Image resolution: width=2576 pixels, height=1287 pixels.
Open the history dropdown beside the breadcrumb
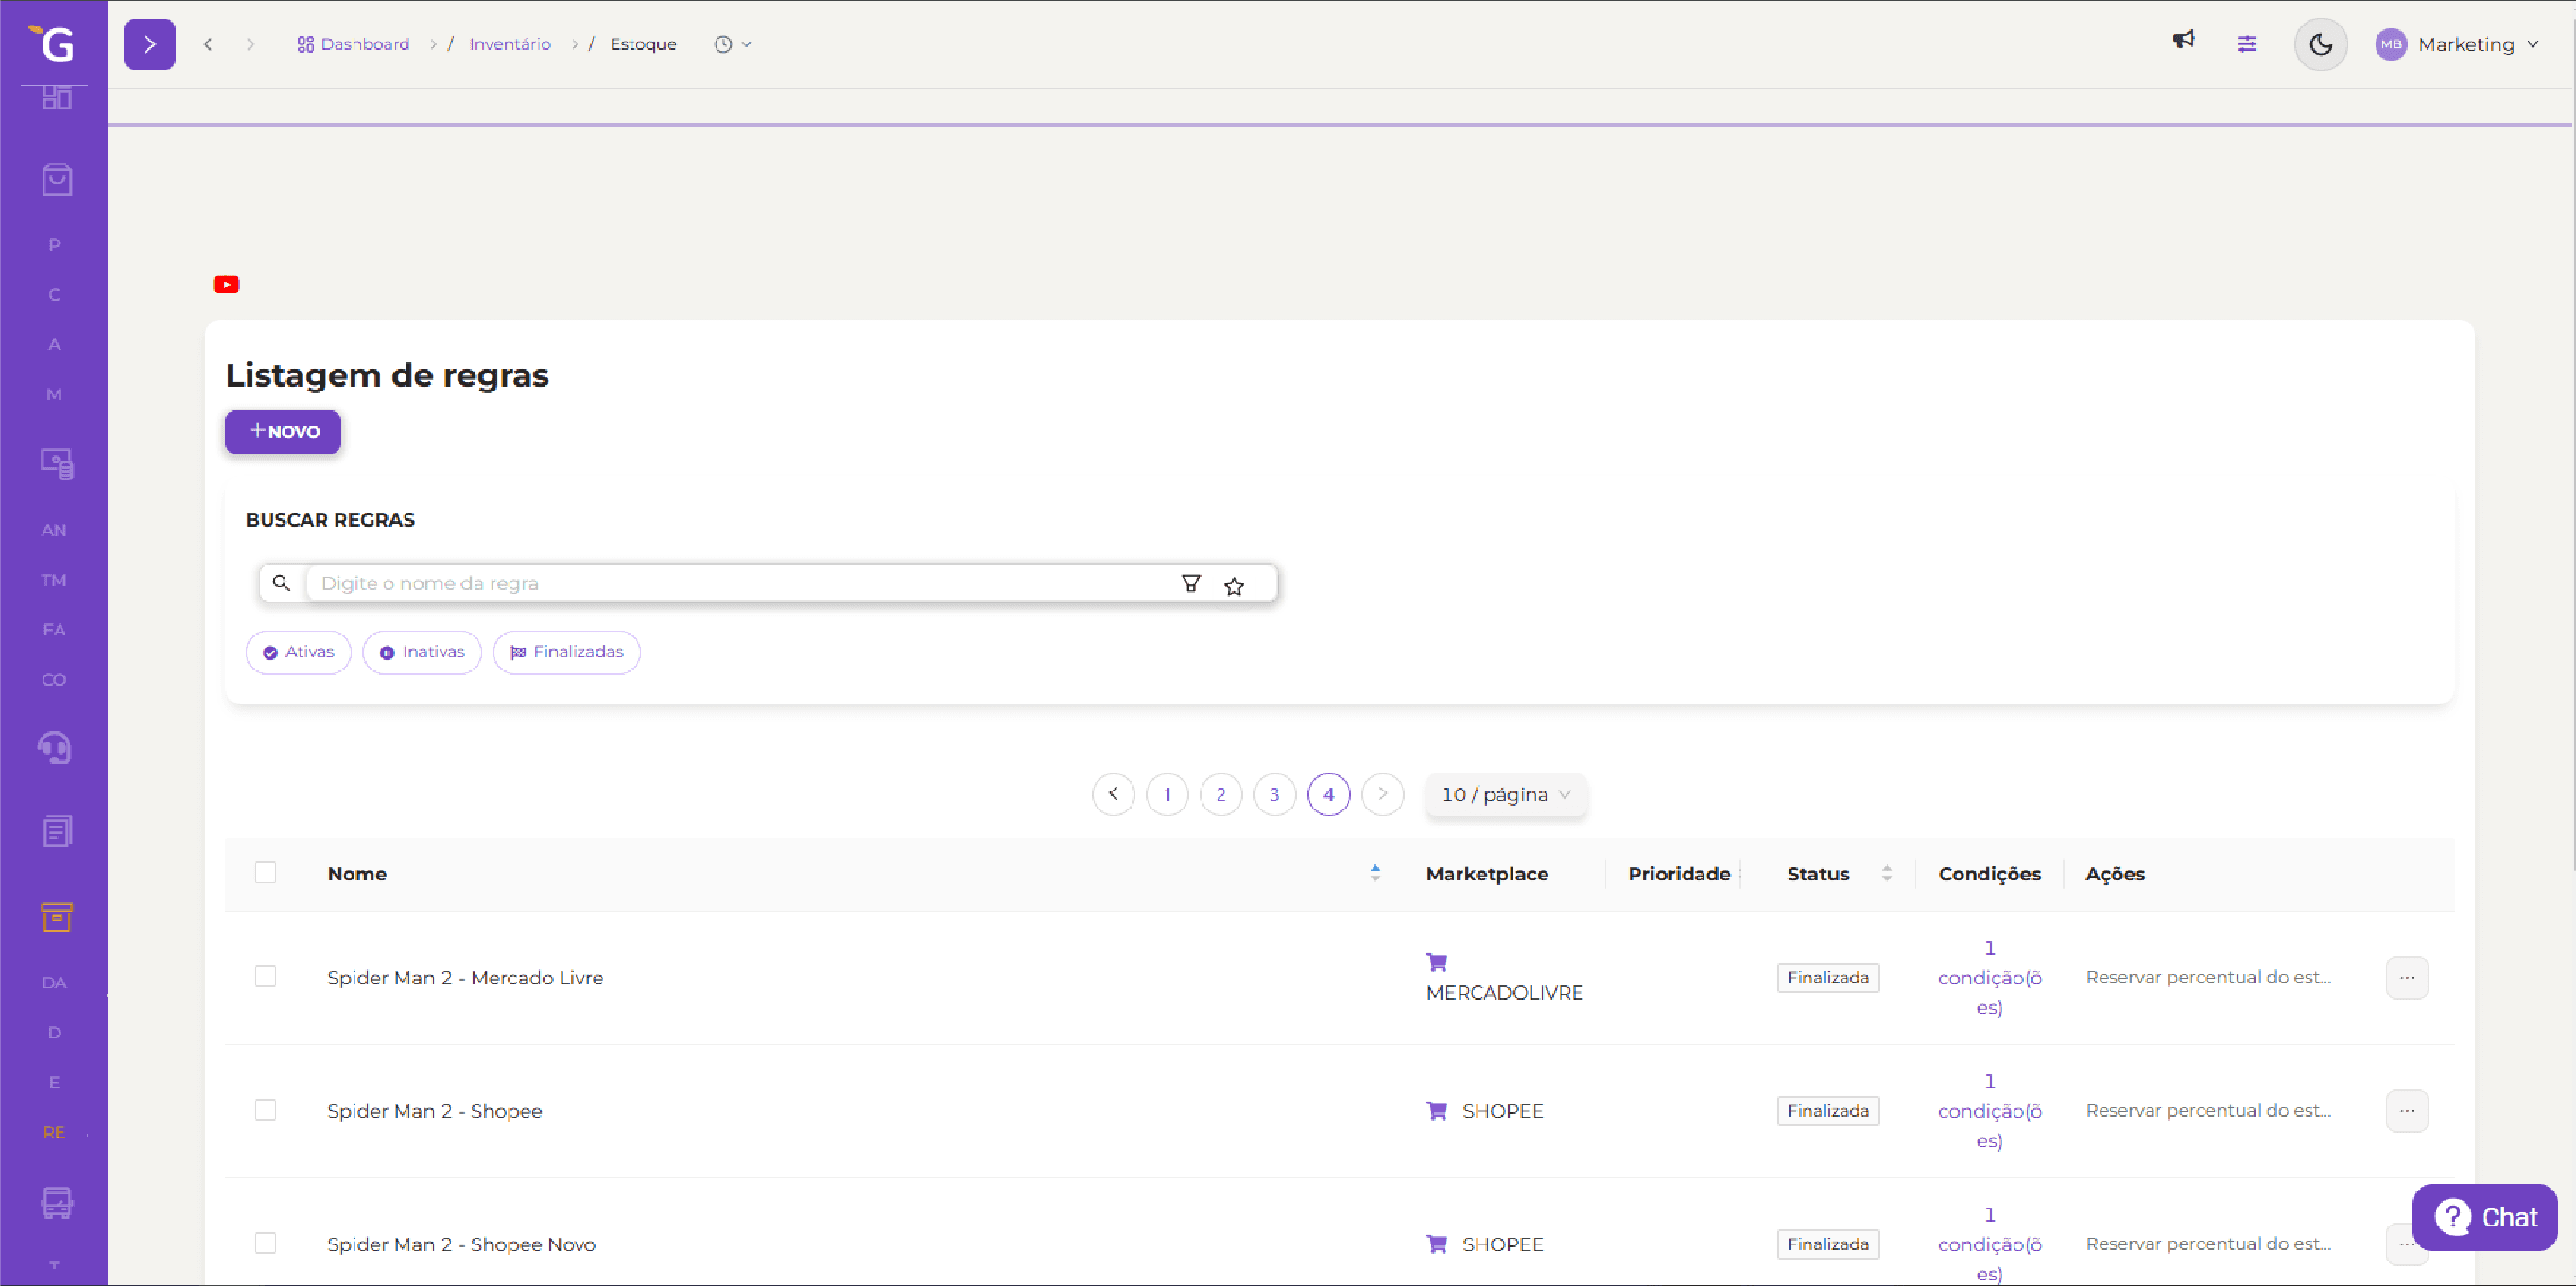[733, 43]
